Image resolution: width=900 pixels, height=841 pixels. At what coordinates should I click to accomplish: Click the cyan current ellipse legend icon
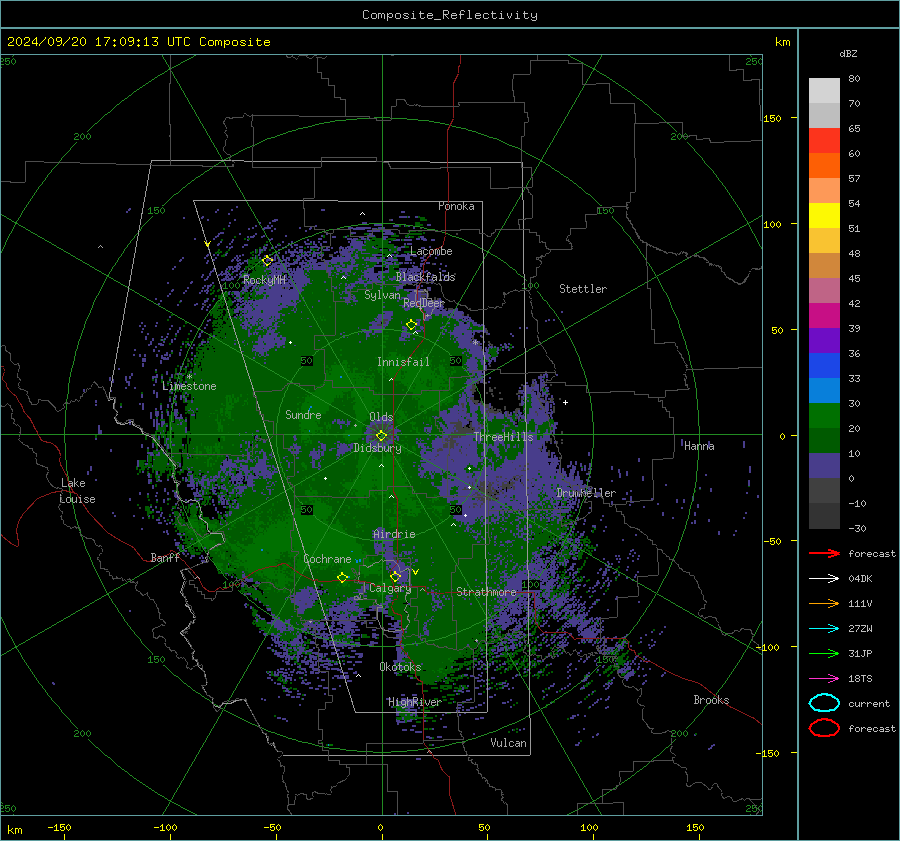point(824,703)
